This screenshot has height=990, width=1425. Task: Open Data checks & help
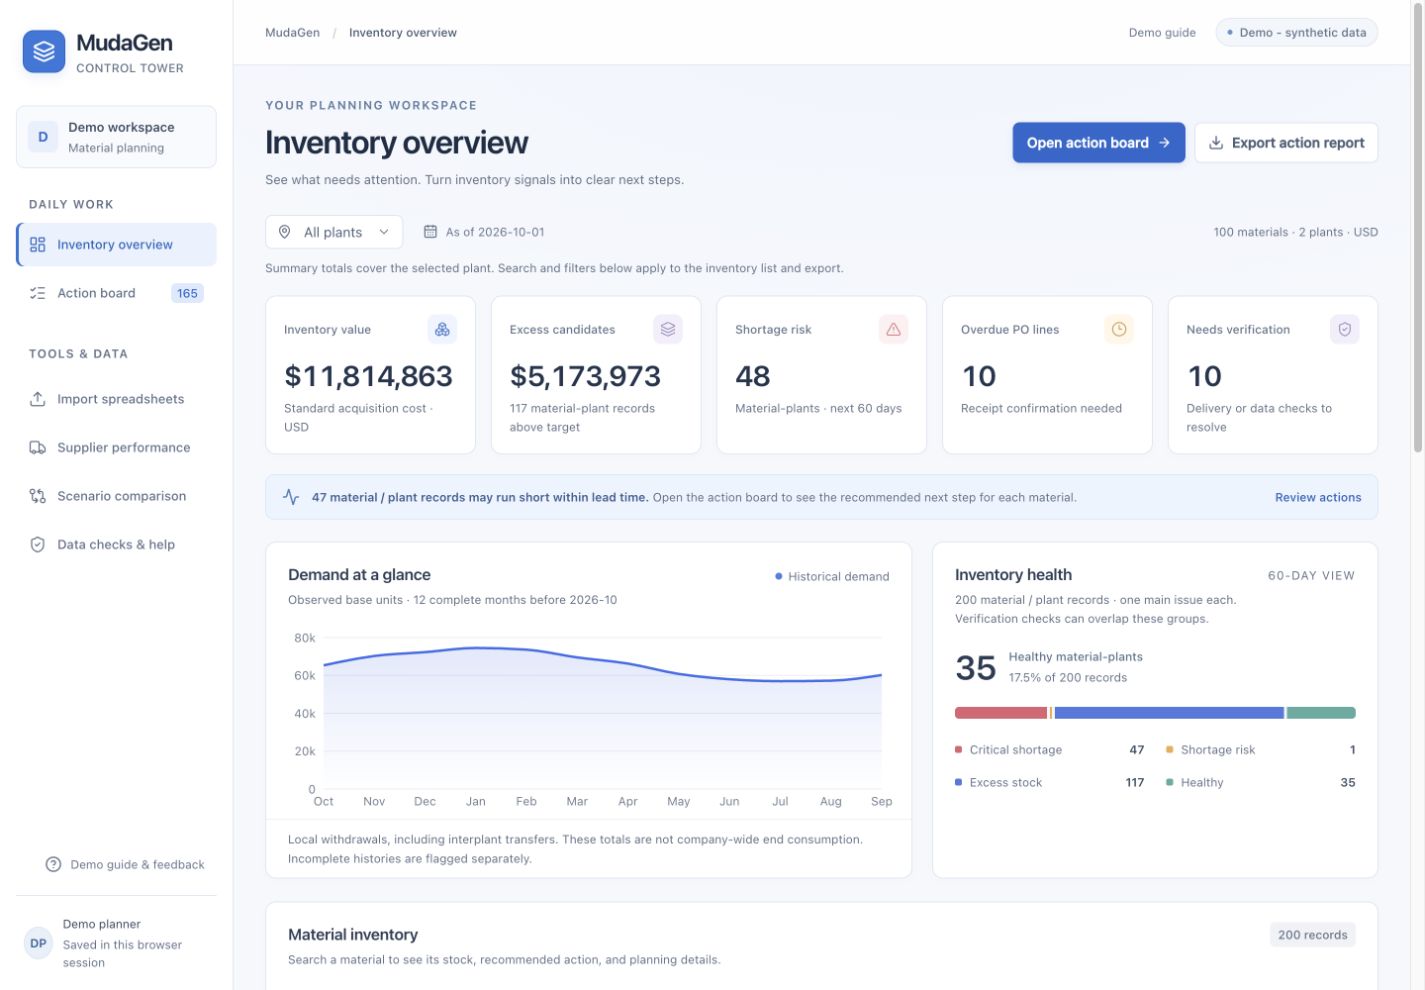[x=116, y=544]
